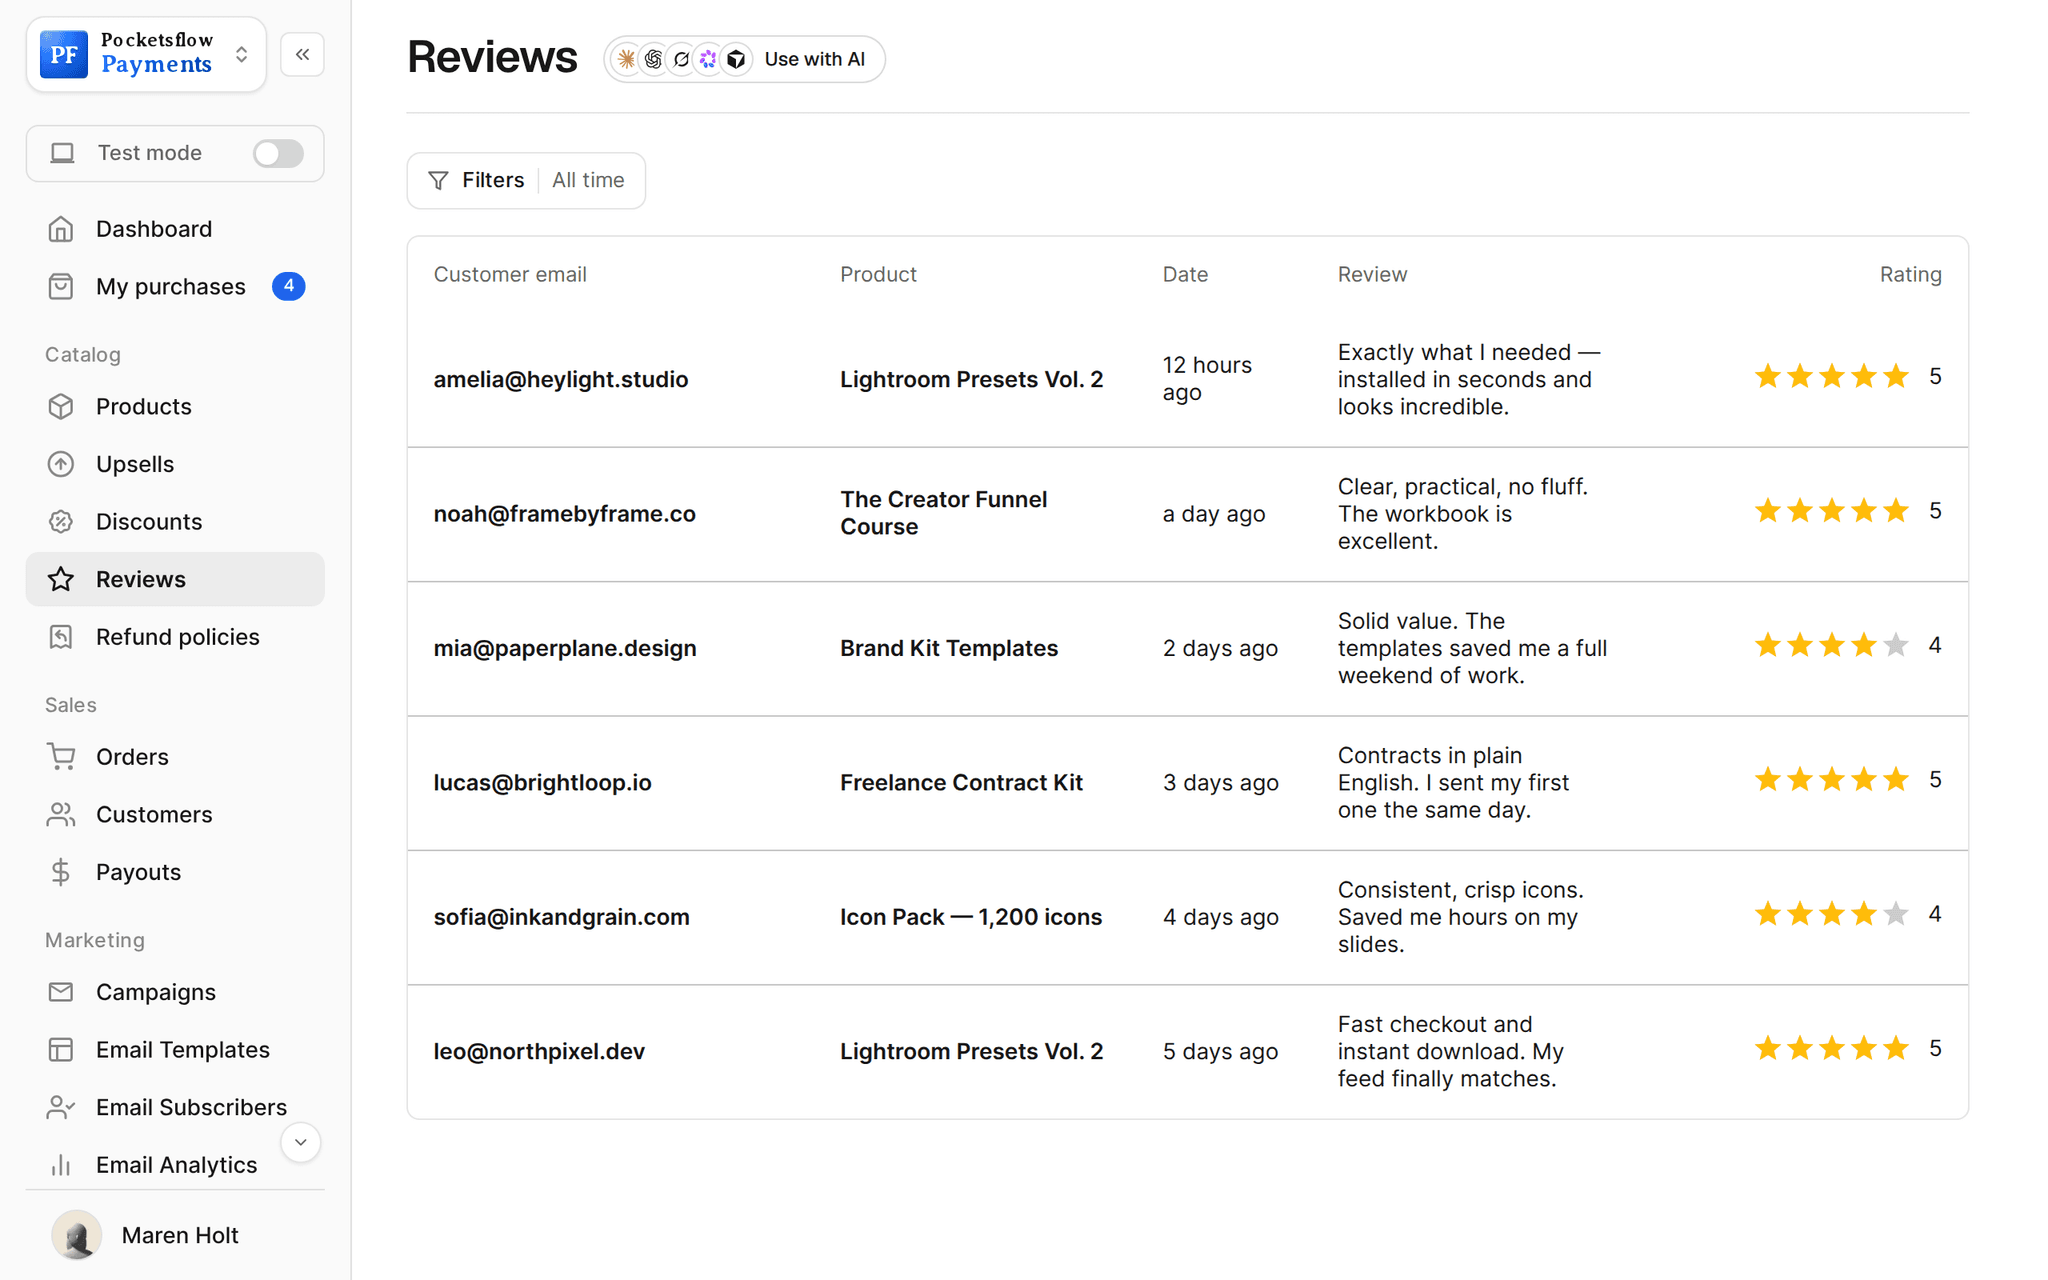Viewport: 2048px width, 1280px height.
Task: Open the All time date range filter
Action: 588,180
